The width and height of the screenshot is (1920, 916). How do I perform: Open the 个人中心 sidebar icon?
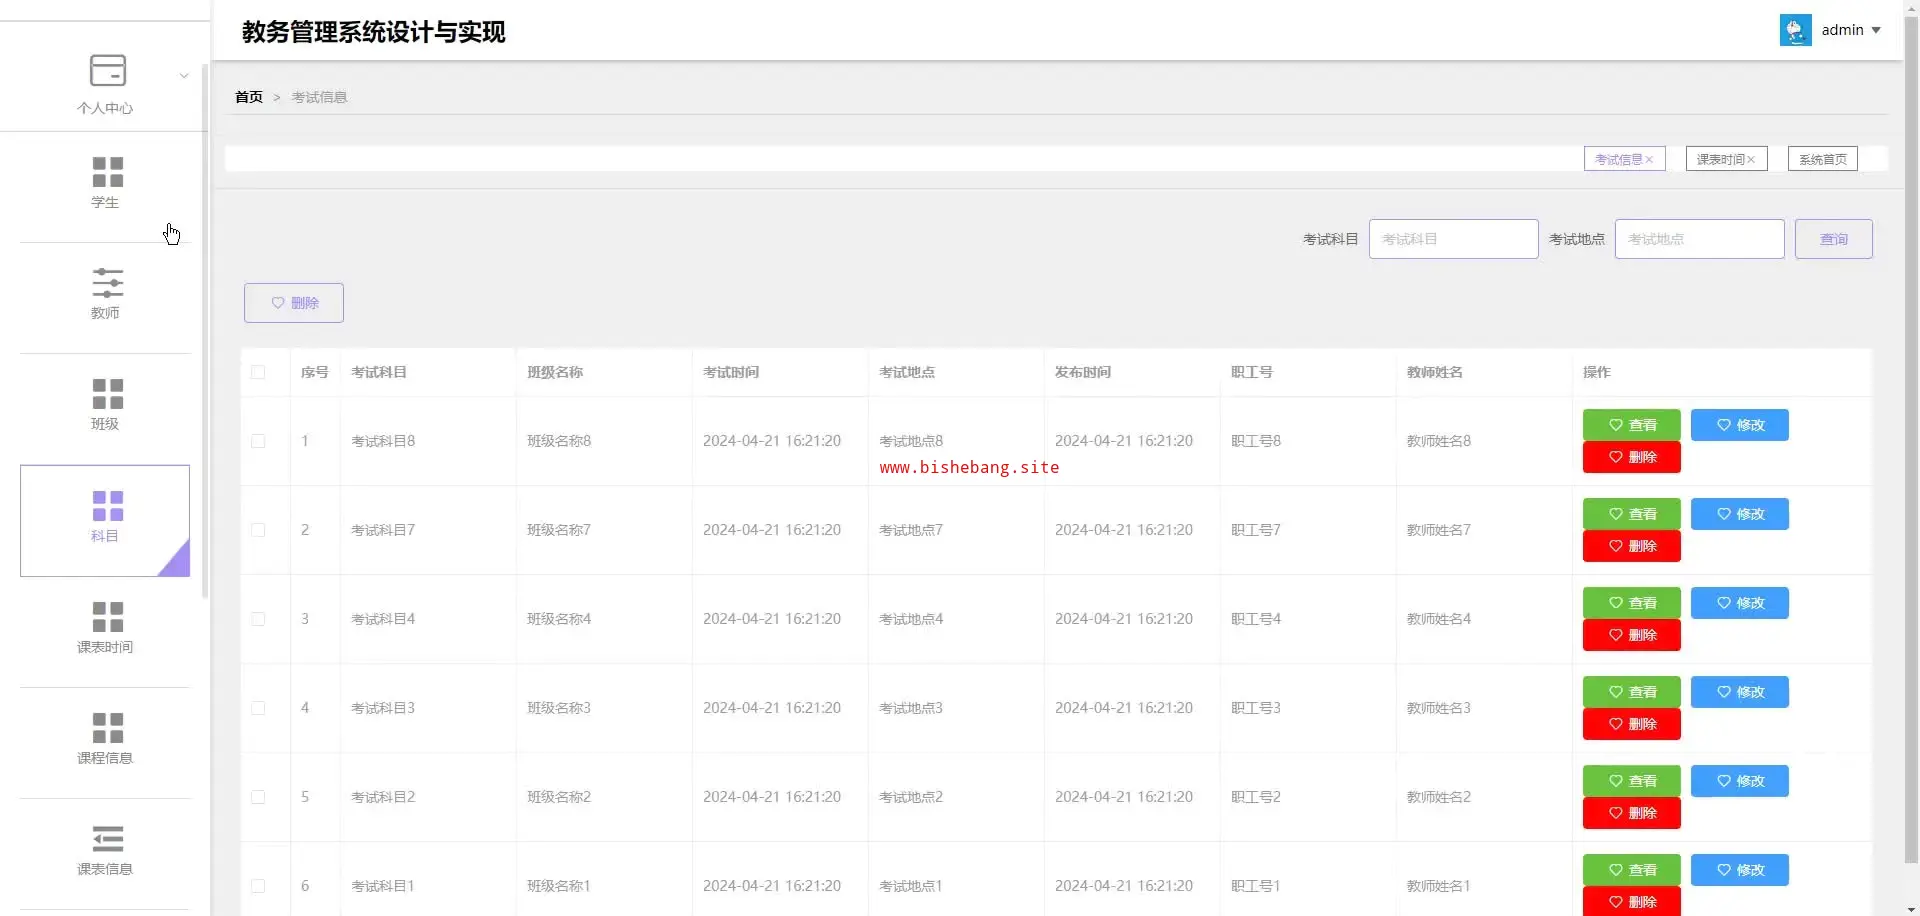pos(107,71)
